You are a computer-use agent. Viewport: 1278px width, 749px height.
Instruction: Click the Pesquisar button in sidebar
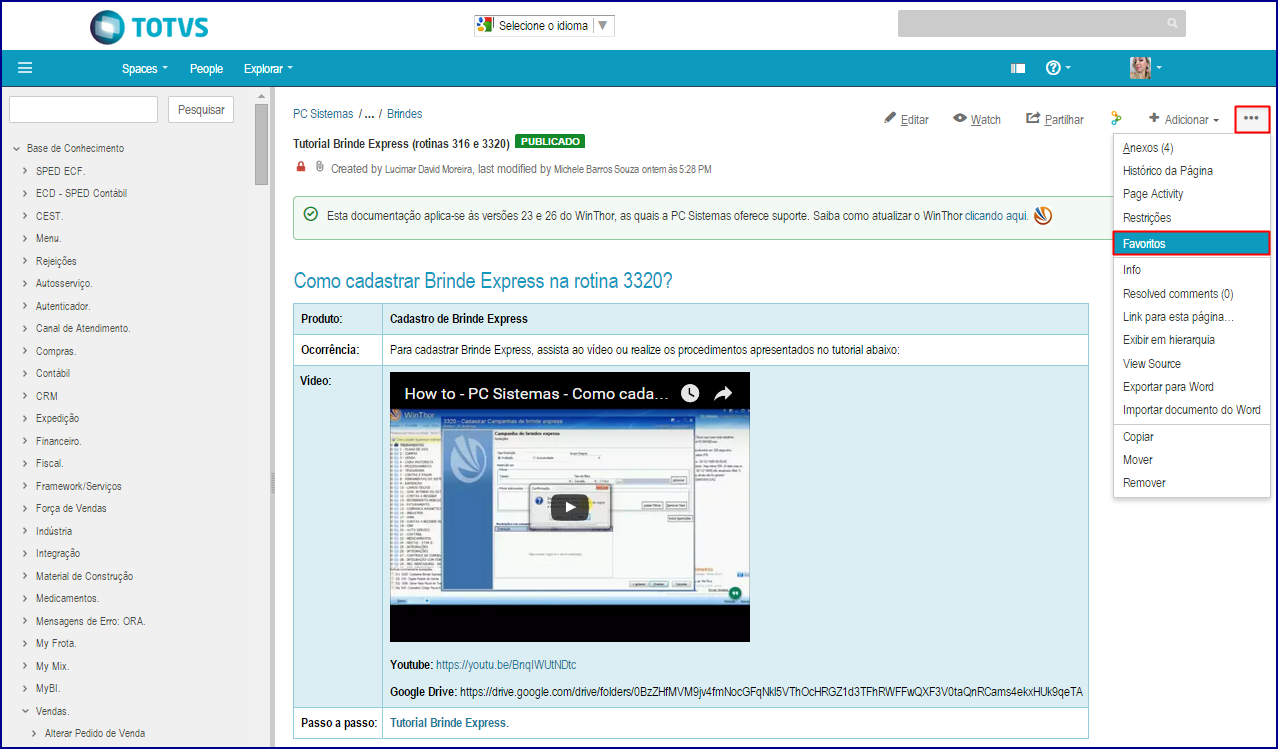201,109
